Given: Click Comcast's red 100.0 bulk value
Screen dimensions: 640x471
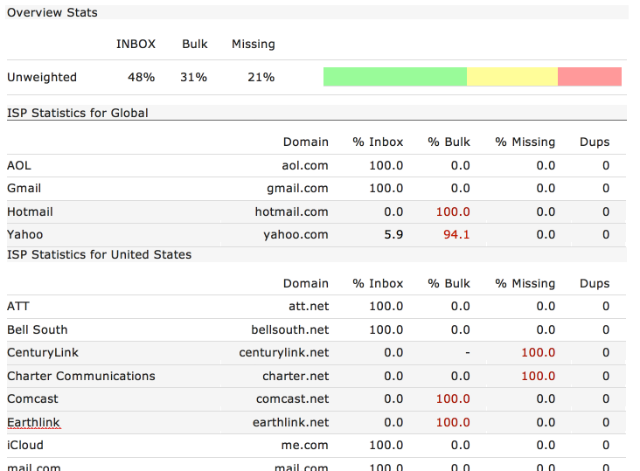Looking at the screenshot, I should tap(453, 399).
